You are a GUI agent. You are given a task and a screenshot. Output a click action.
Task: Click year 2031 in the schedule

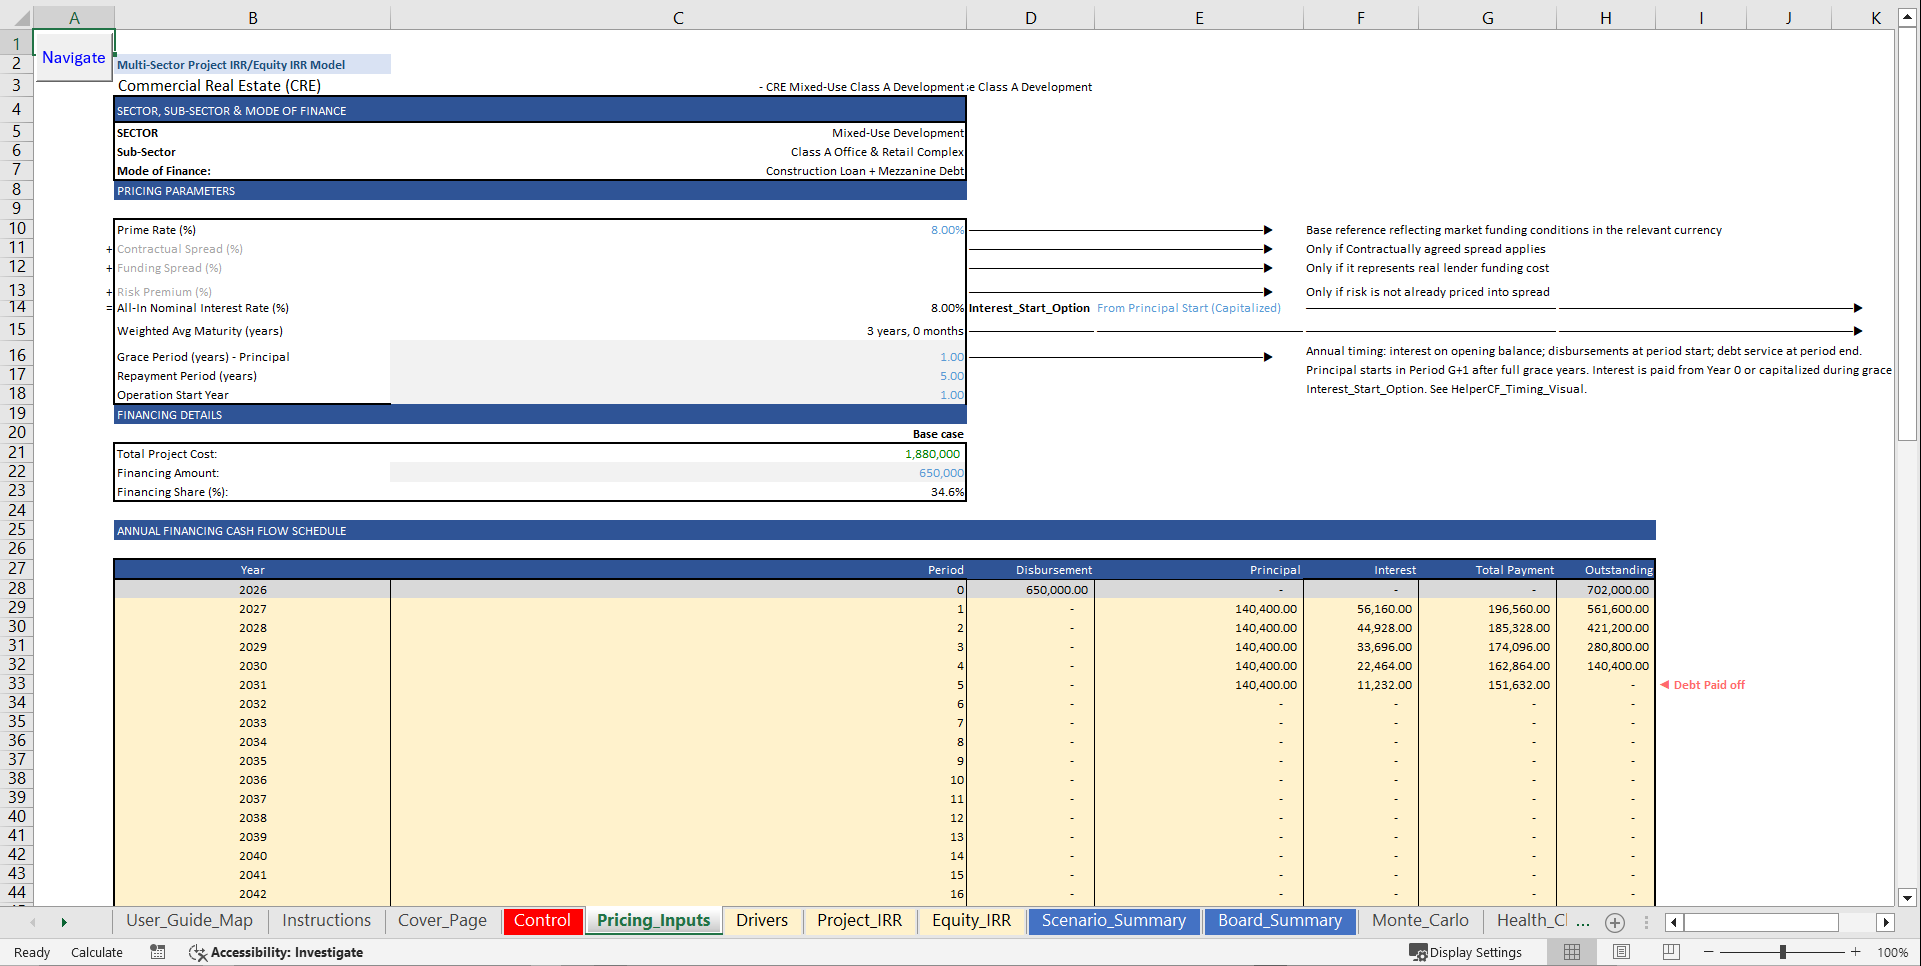click(252, 685)
